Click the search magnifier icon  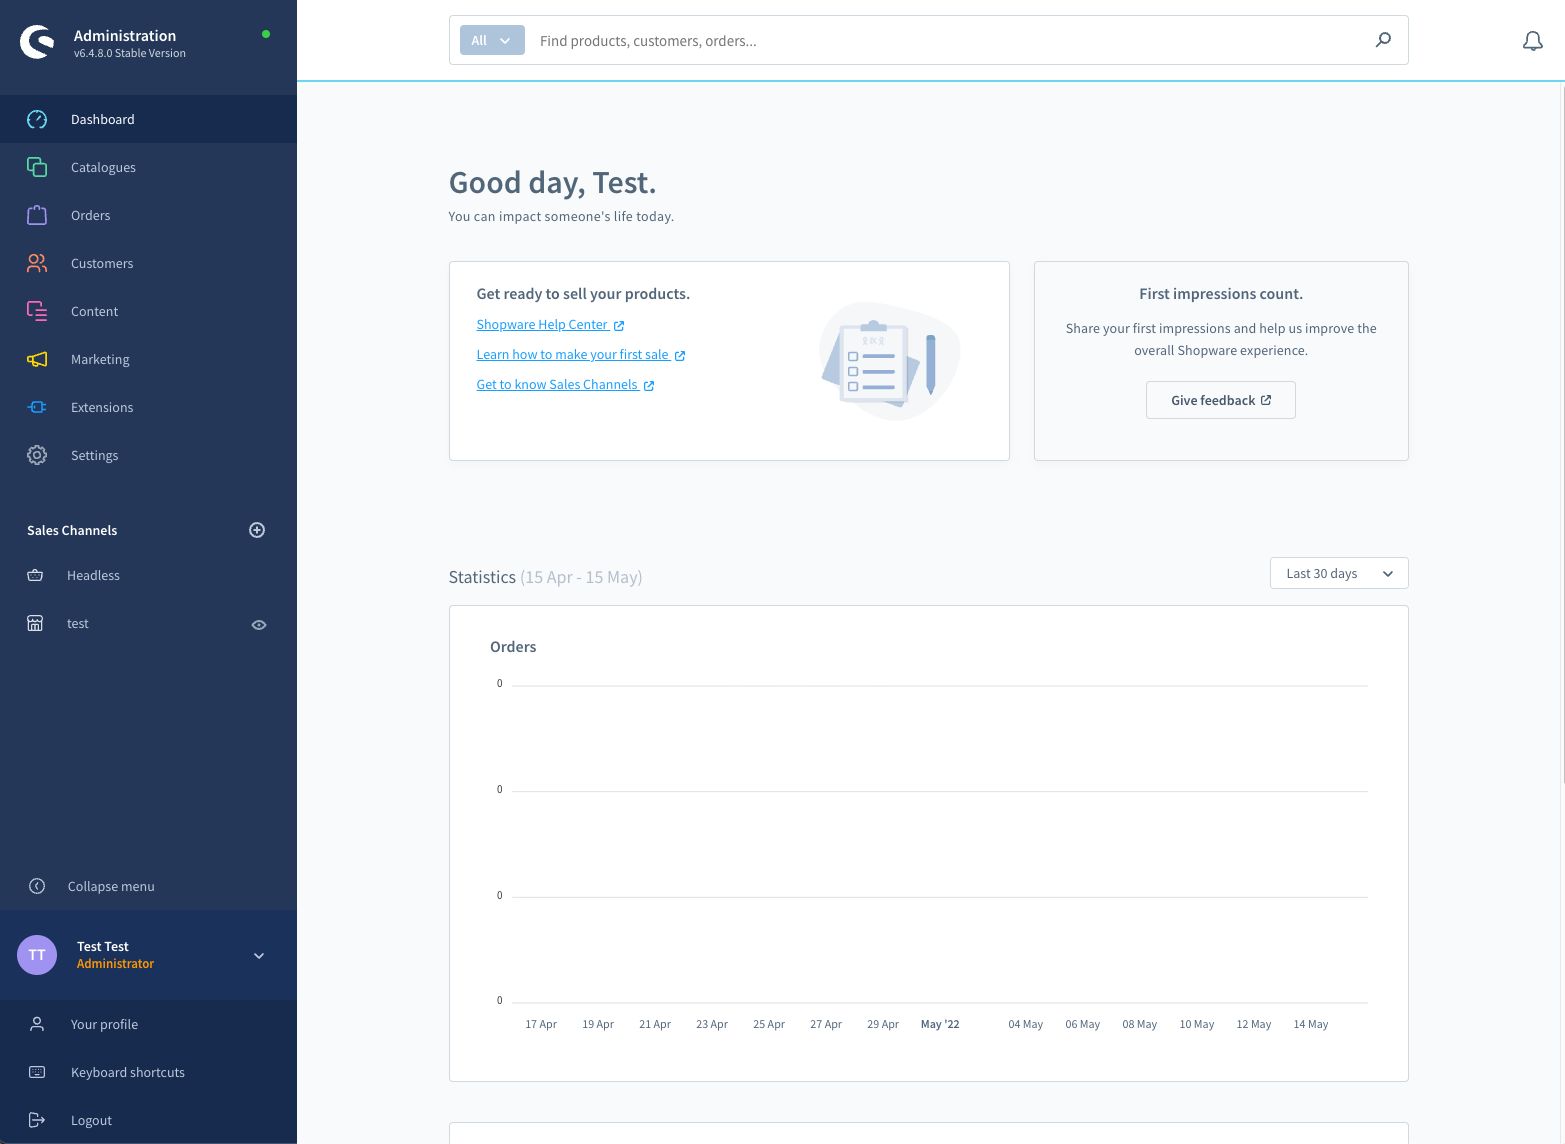[1383, 40]
